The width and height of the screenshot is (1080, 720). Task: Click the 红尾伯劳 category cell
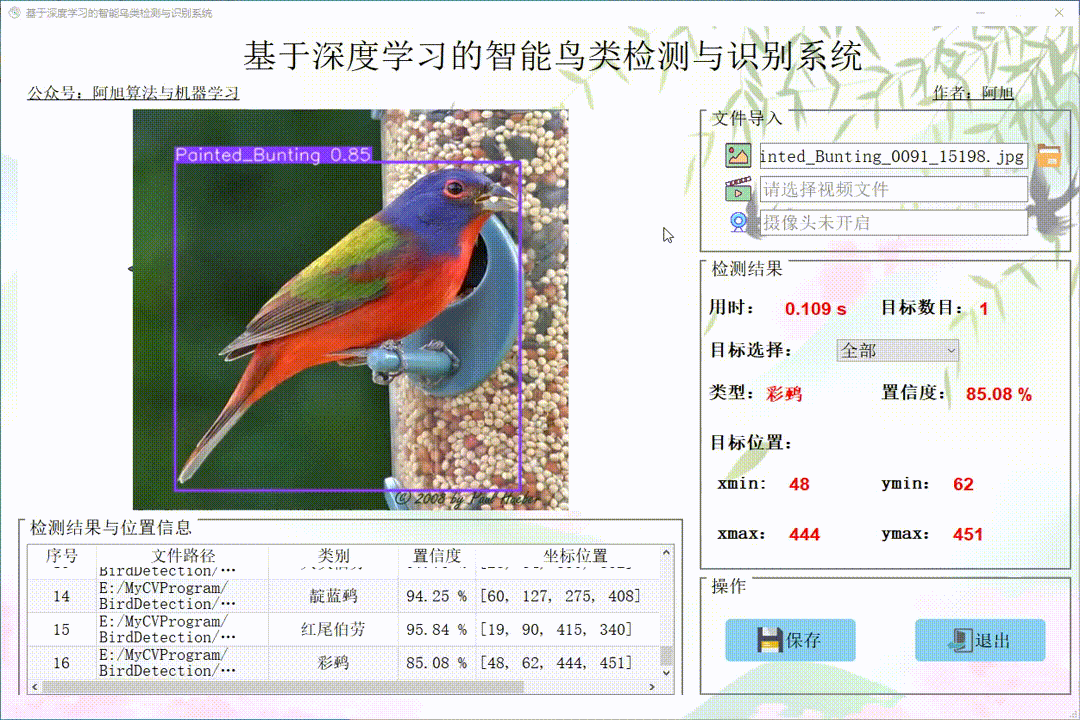[333, 629]
